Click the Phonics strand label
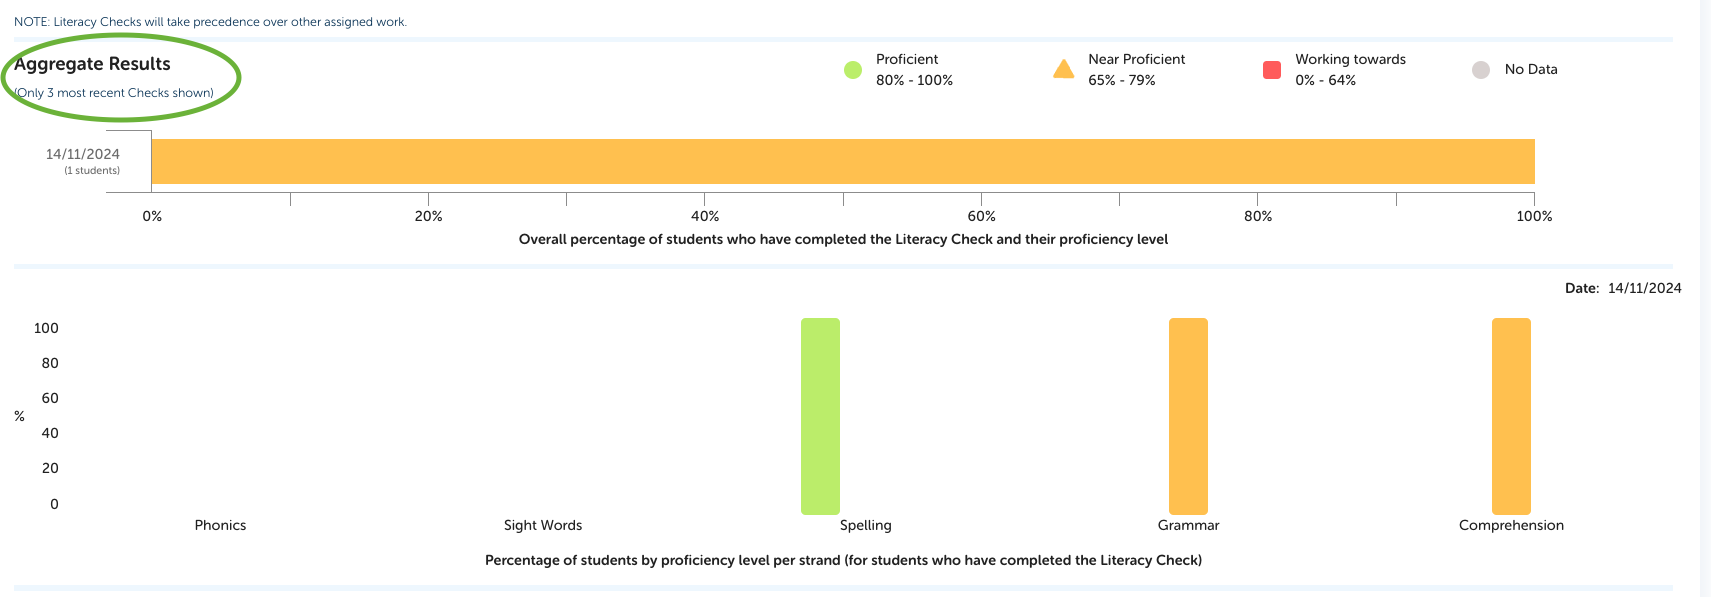 pyautogui.click(x=220, y=525)
